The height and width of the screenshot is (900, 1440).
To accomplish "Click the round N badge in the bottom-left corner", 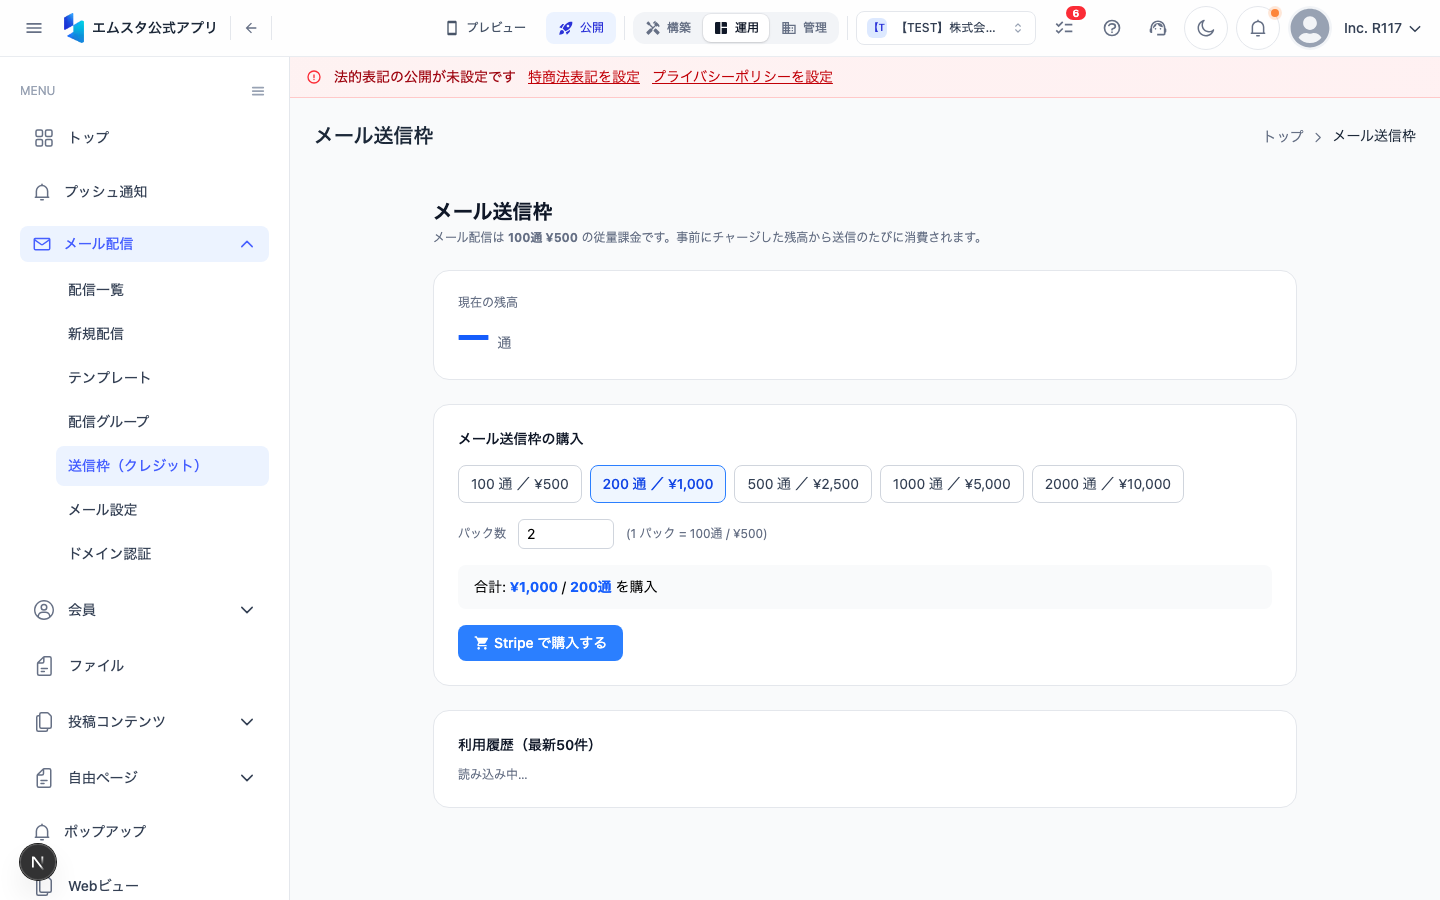I will (x=38, y=862).
